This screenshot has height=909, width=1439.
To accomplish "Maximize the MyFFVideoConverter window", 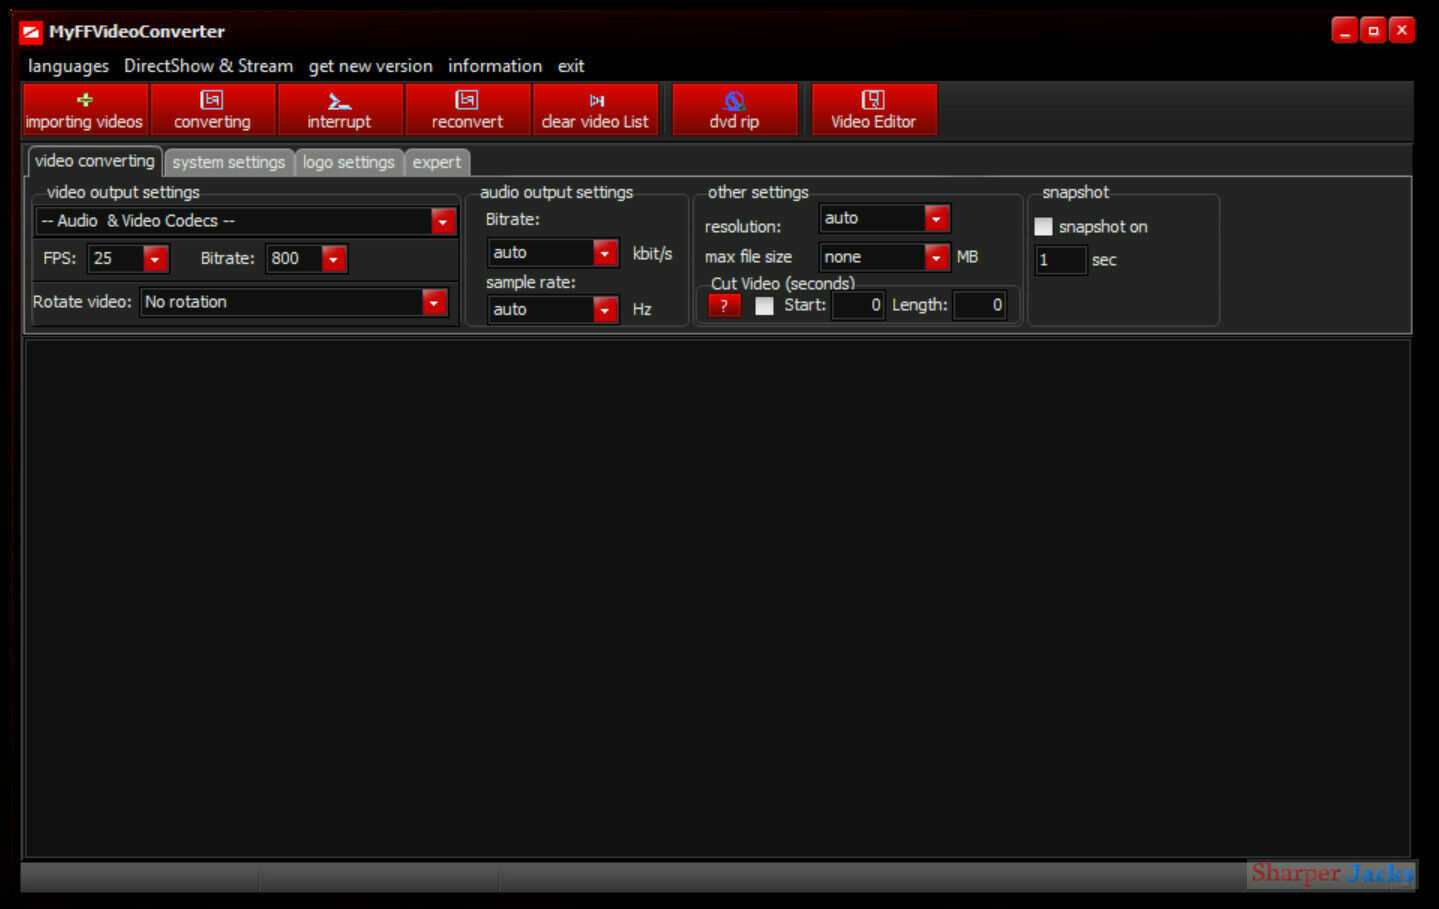I will pyautogui.click(x=1374, y=31).
